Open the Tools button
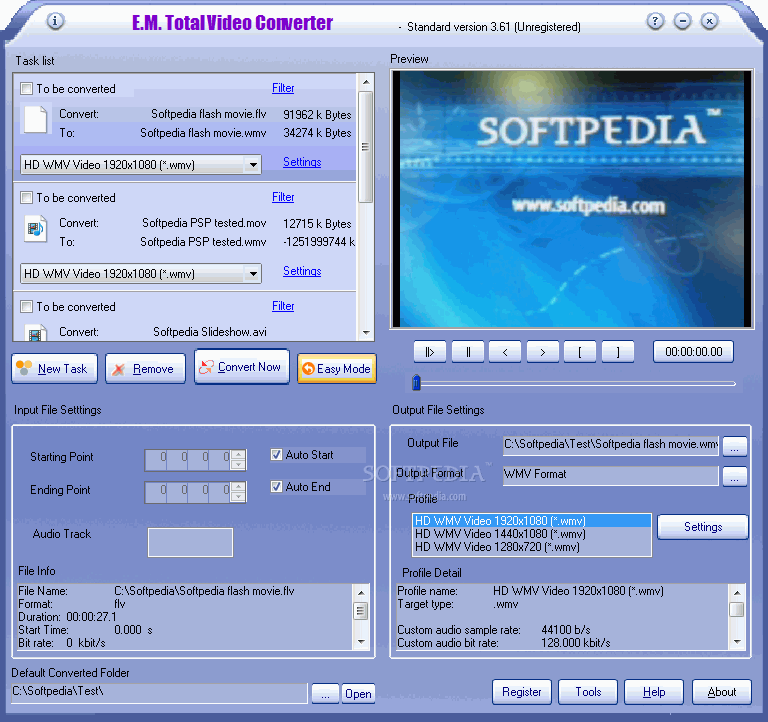 point(588,692)
